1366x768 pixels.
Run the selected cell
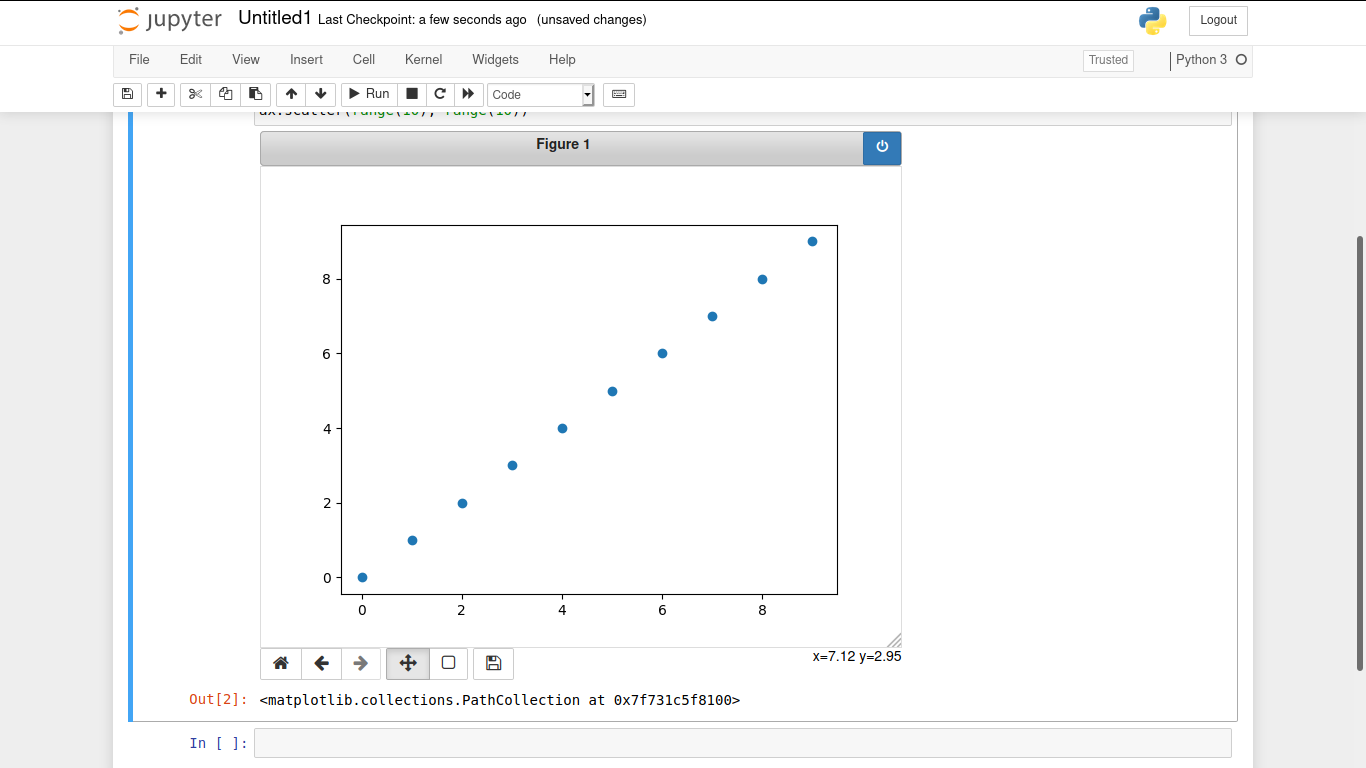click(369, 94)
